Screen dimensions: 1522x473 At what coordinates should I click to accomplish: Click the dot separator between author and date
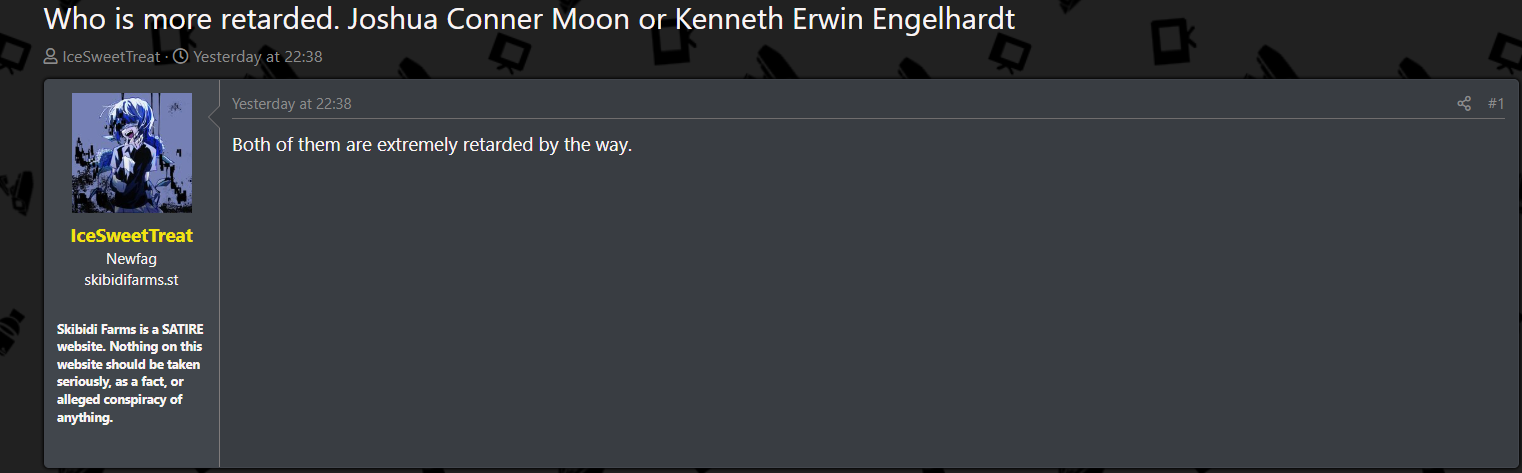(x=166, y=57)
